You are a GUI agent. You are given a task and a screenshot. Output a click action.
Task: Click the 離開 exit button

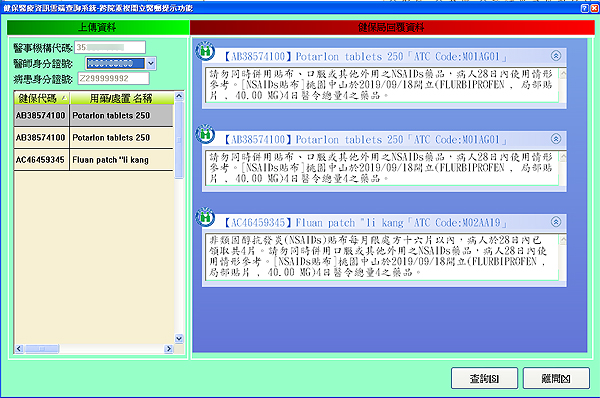tap(556, 378)
